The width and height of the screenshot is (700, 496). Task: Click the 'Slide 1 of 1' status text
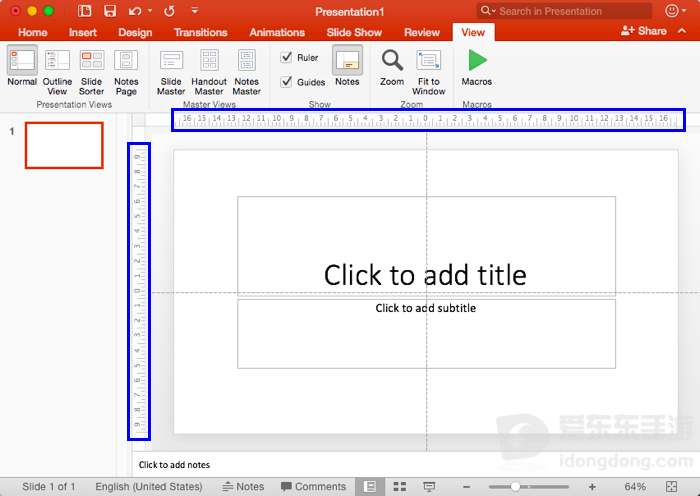(49, 487)
